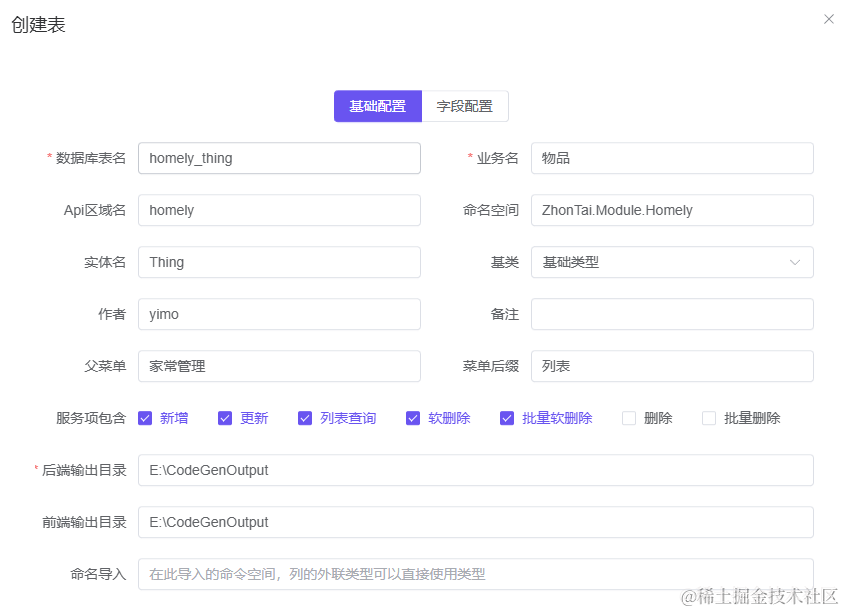
Task: Uncheck the 软删除 checkbox
Action: click(x=413, y=418)
